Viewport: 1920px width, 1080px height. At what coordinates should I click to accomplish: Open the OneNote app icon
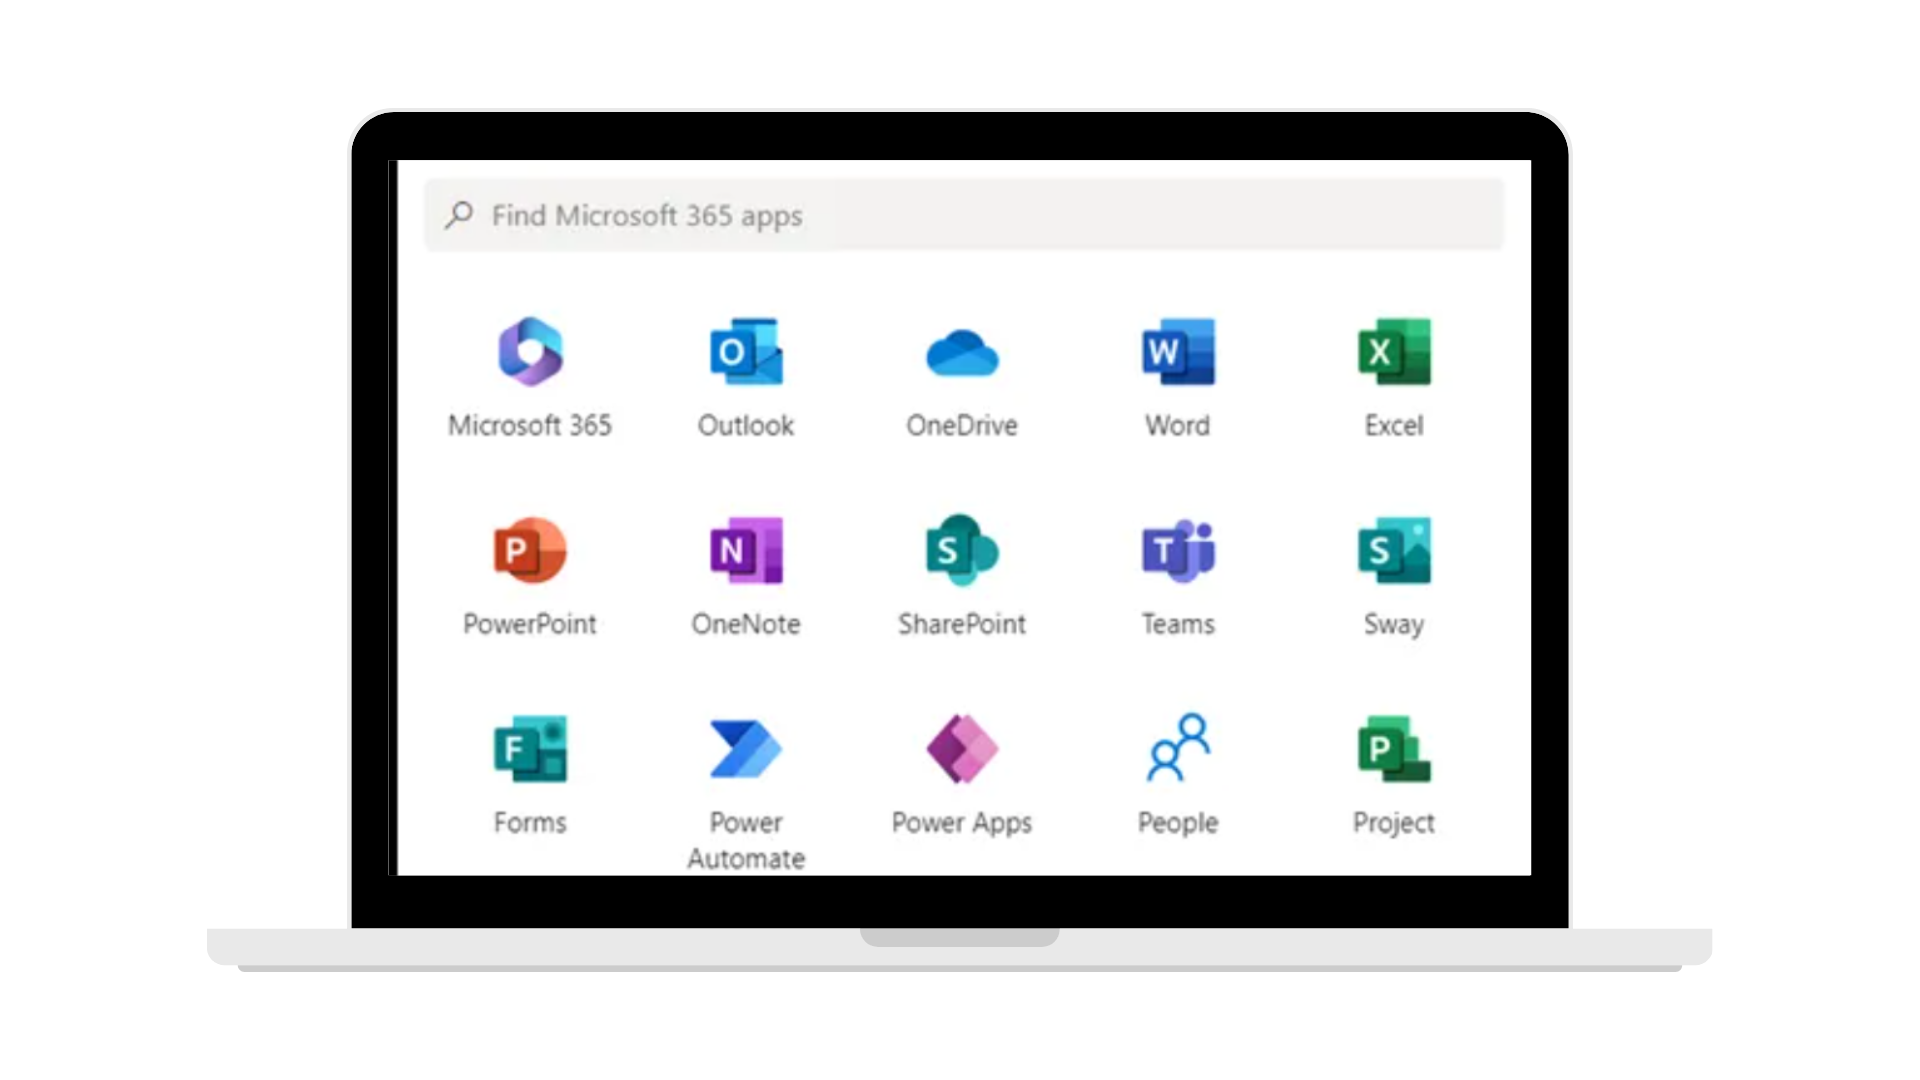click(x=746, y=550)
